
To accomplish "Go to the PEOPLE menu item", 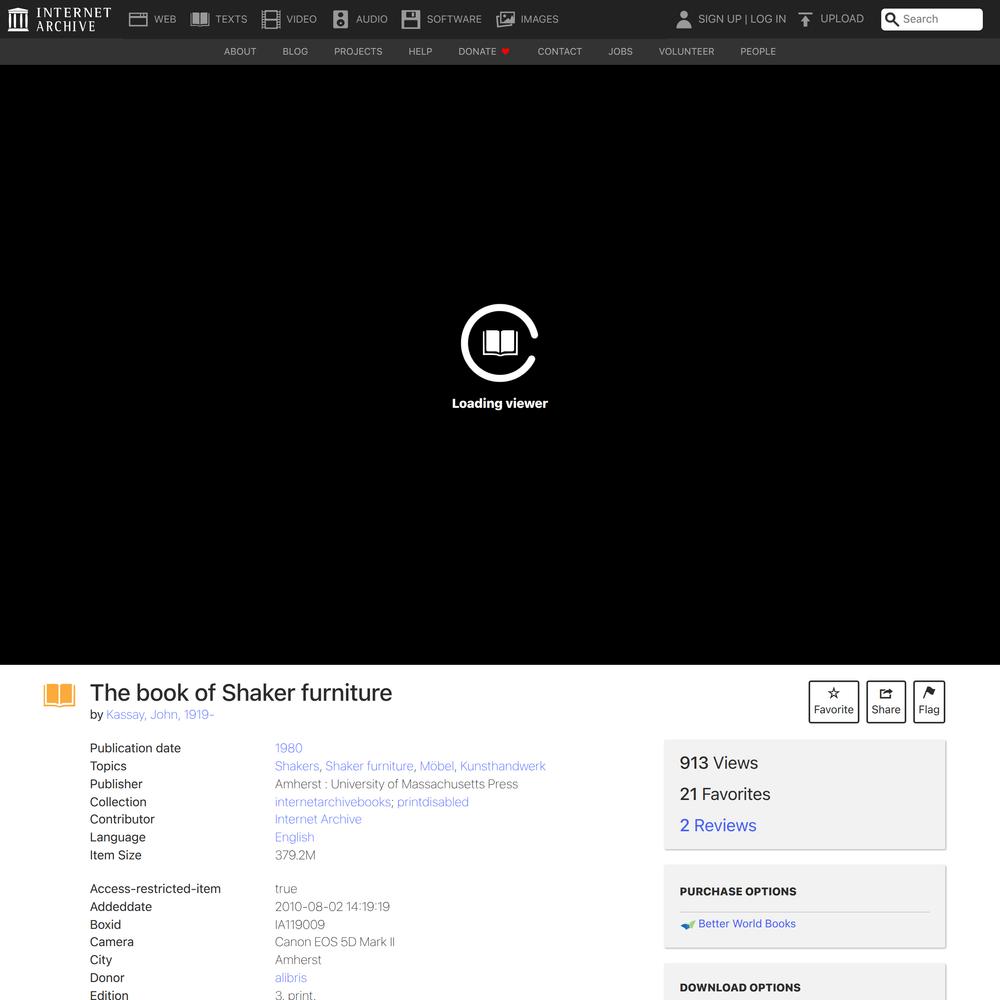I will click(x=758, y=52).
